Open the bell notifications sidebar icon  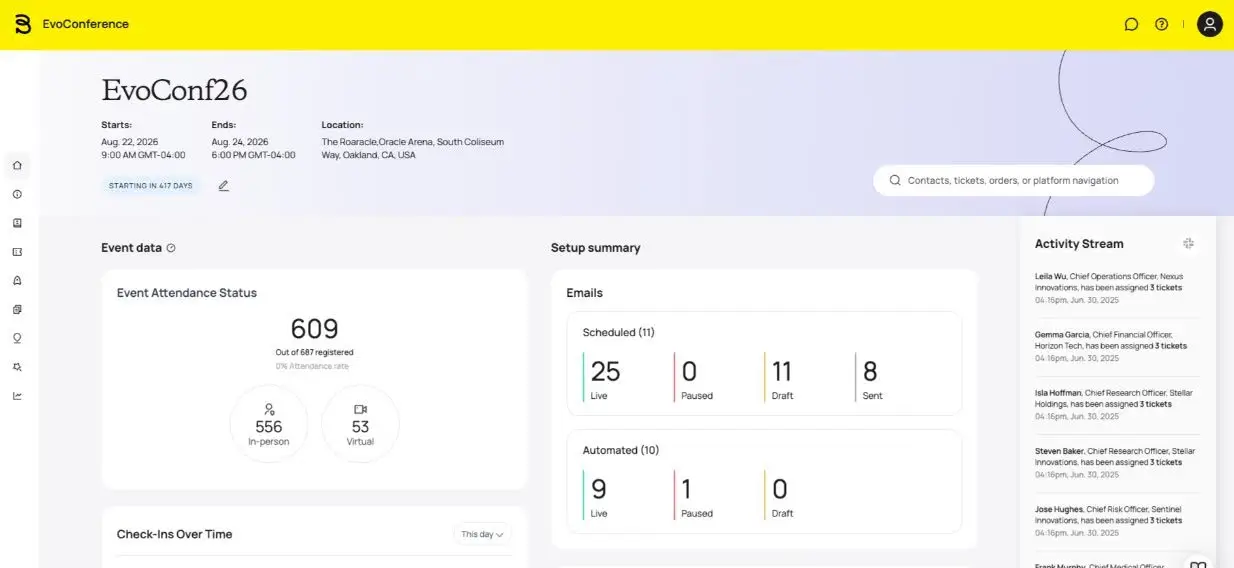(17, 280)
